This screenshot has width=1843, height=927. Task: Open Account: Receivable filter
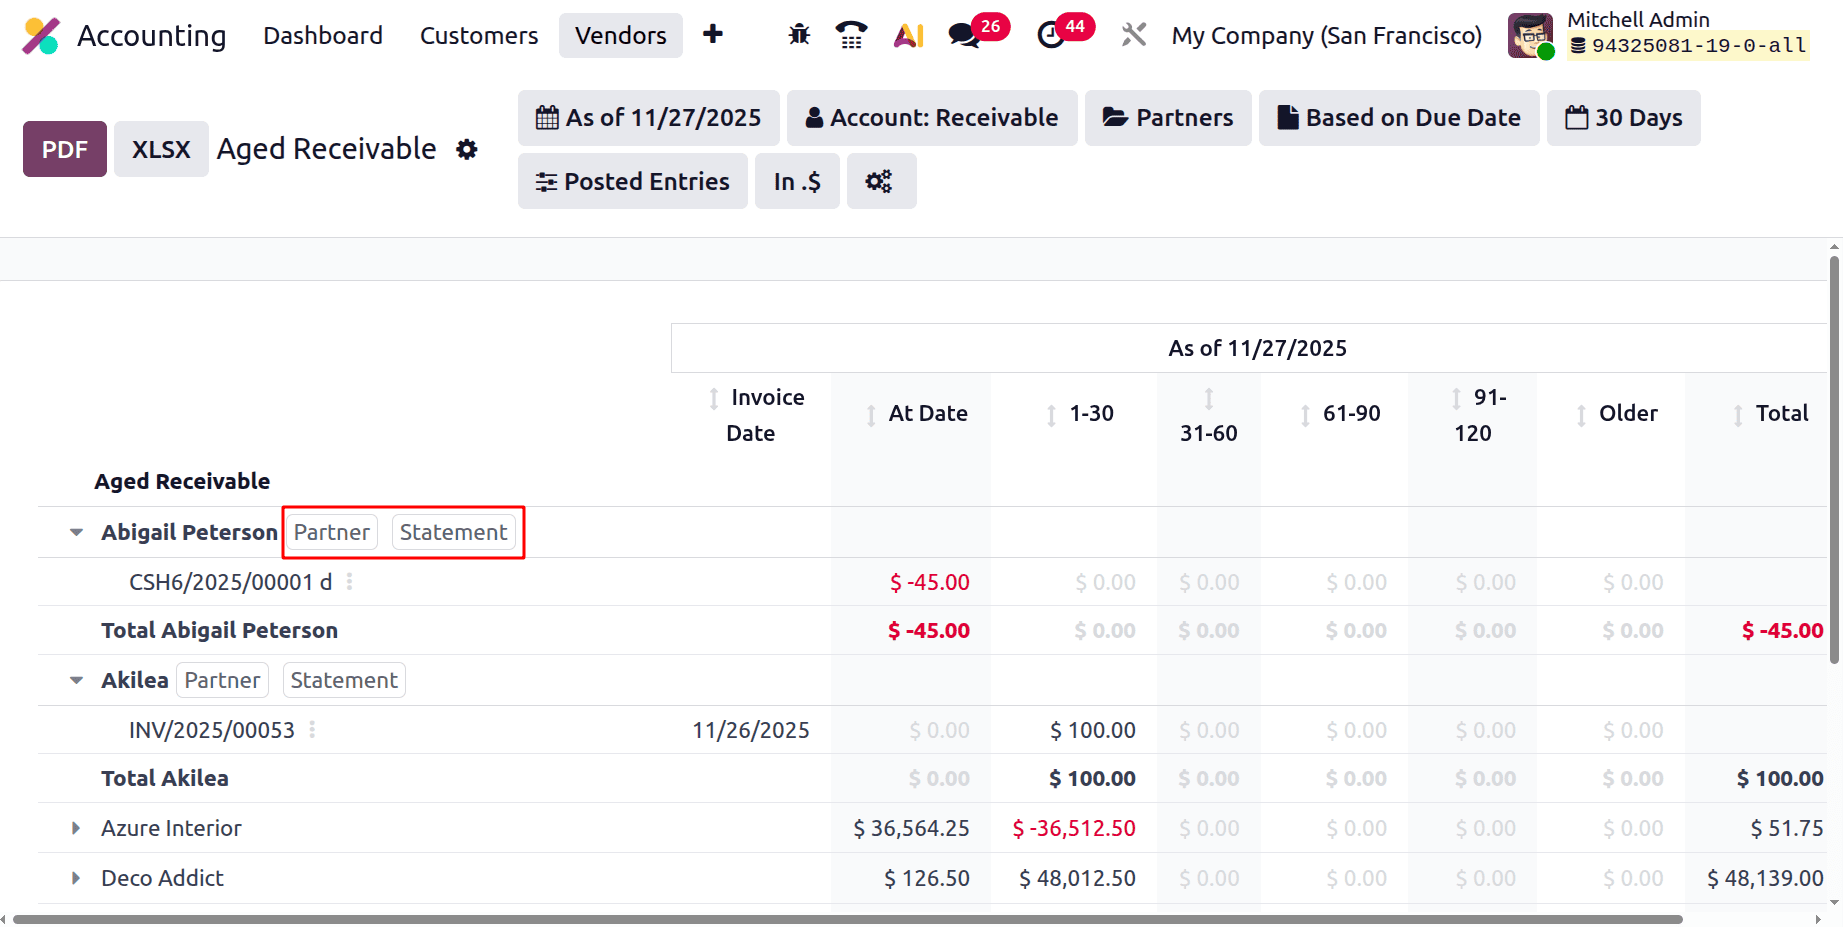tap(932, 118)
